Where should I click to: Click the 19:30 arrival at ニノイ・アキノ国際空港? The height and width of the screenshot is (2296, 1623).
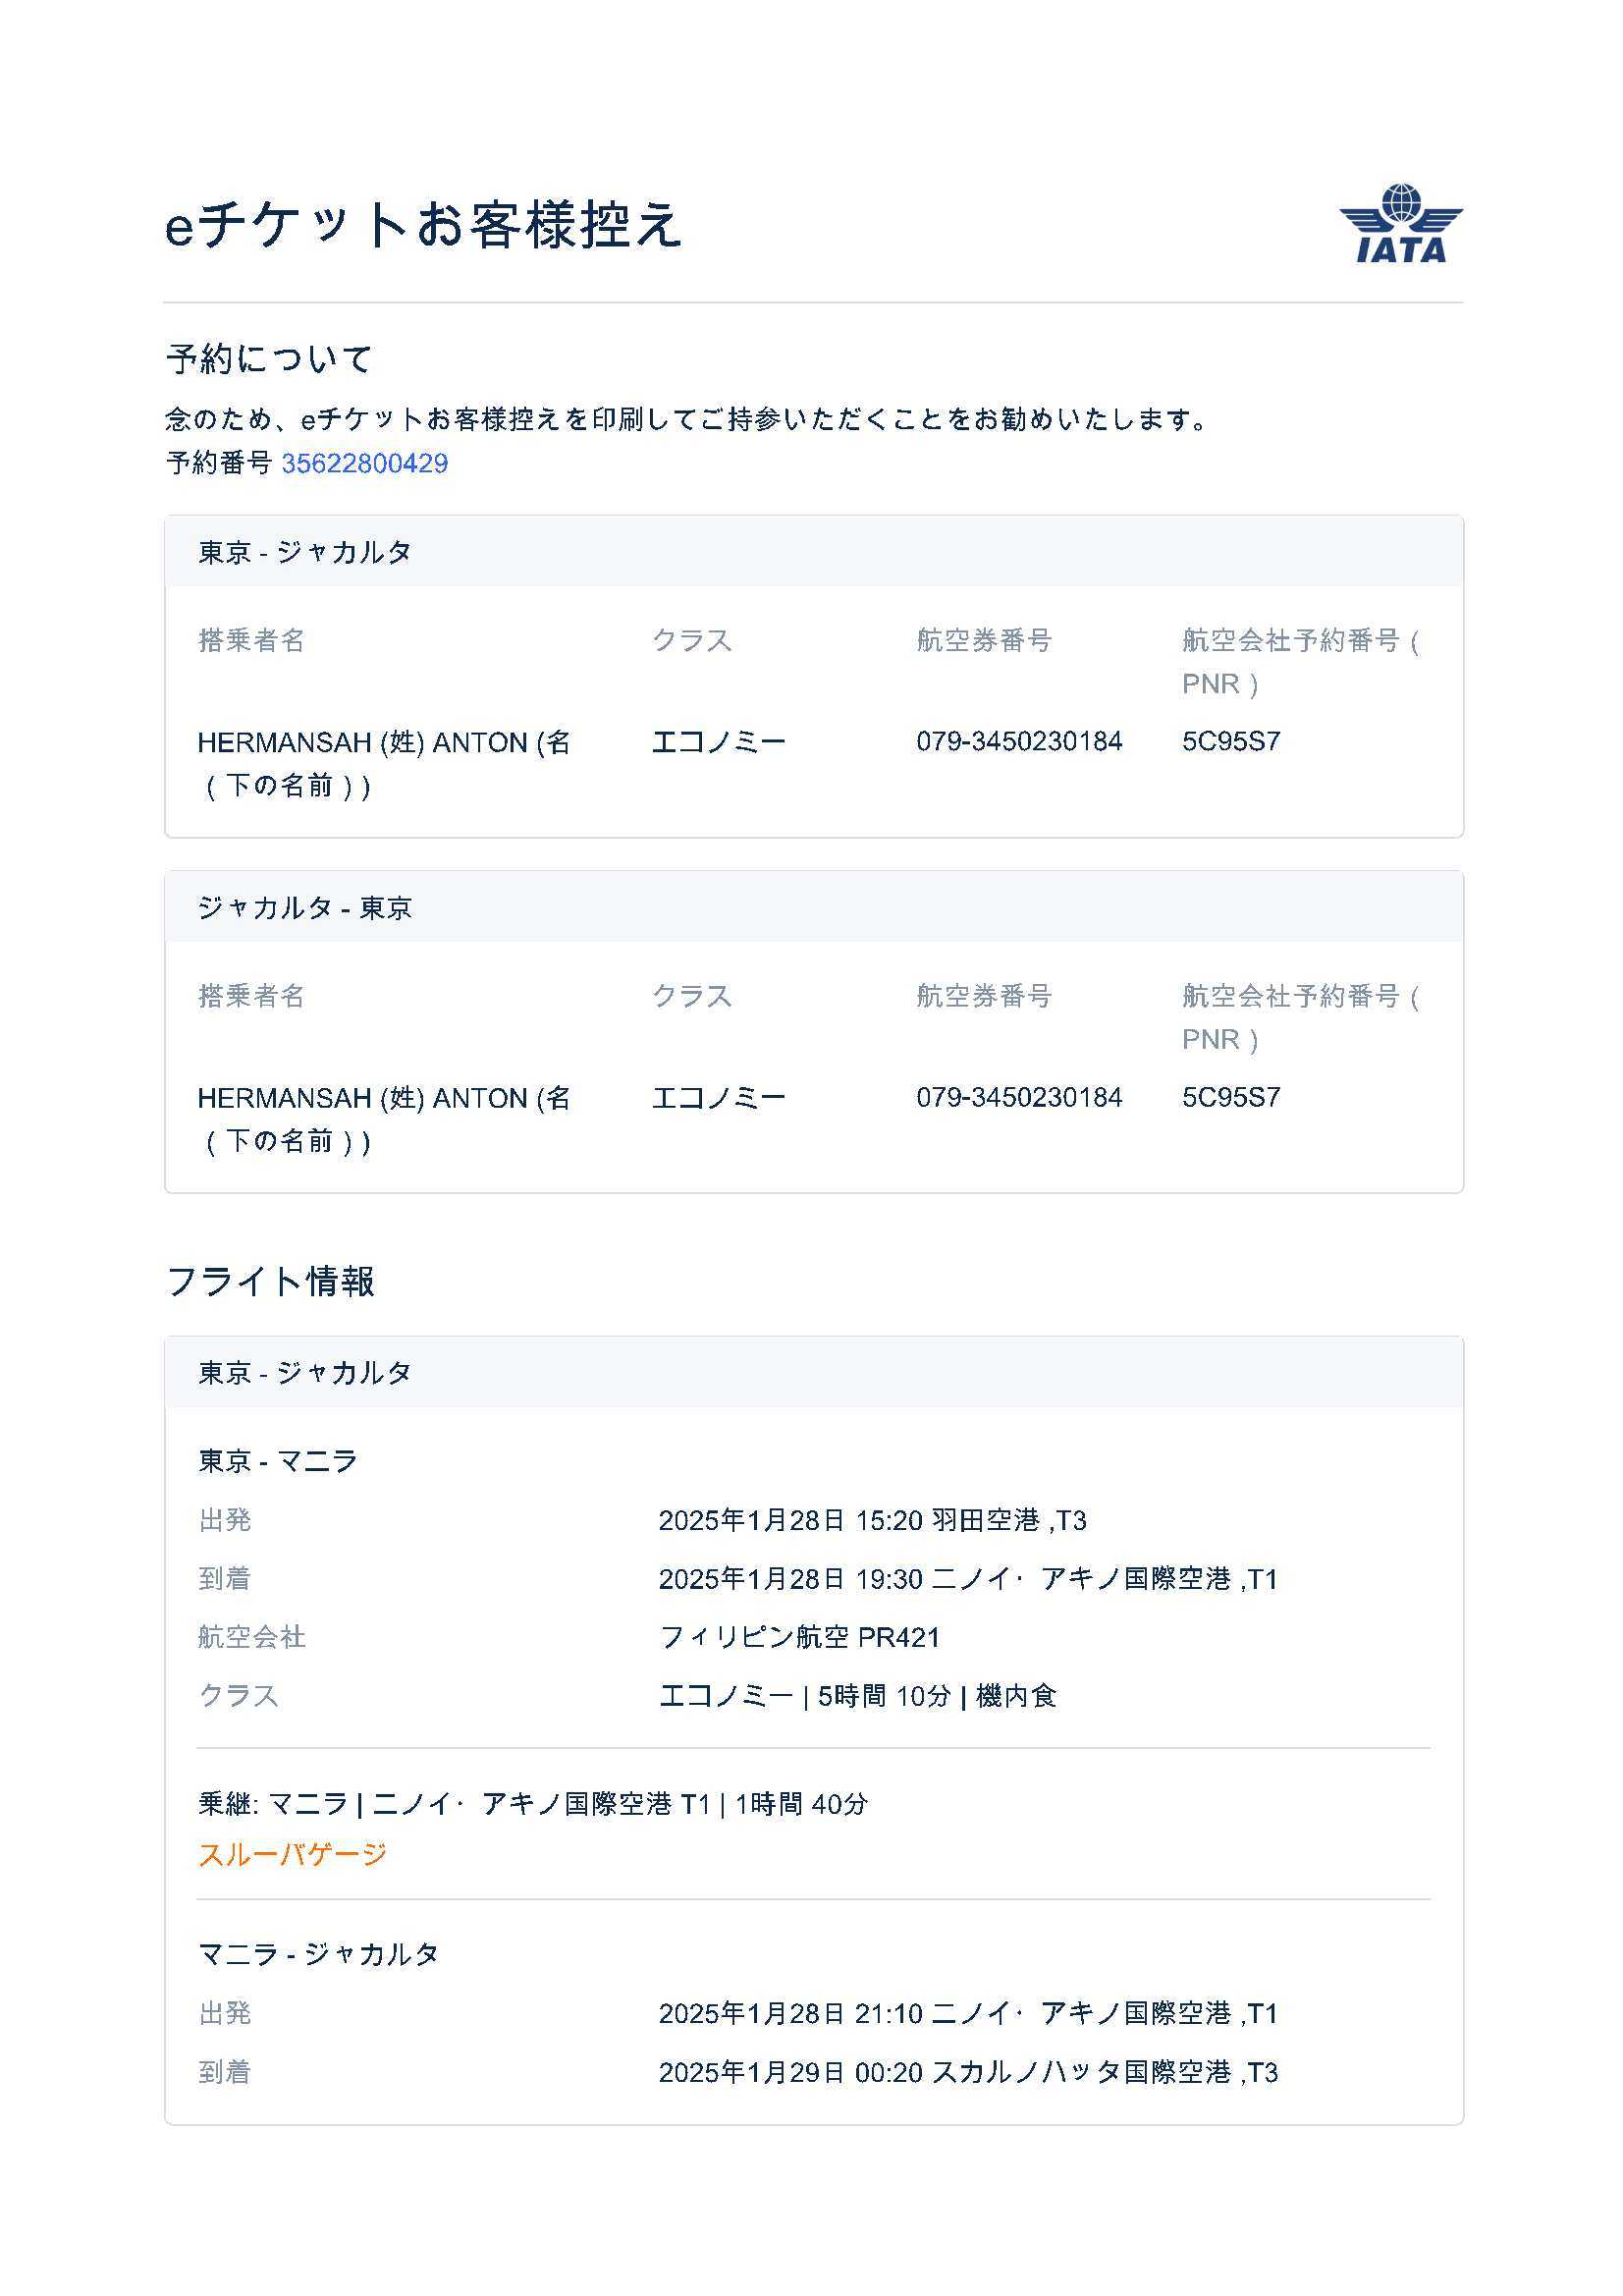(967, 1578)
